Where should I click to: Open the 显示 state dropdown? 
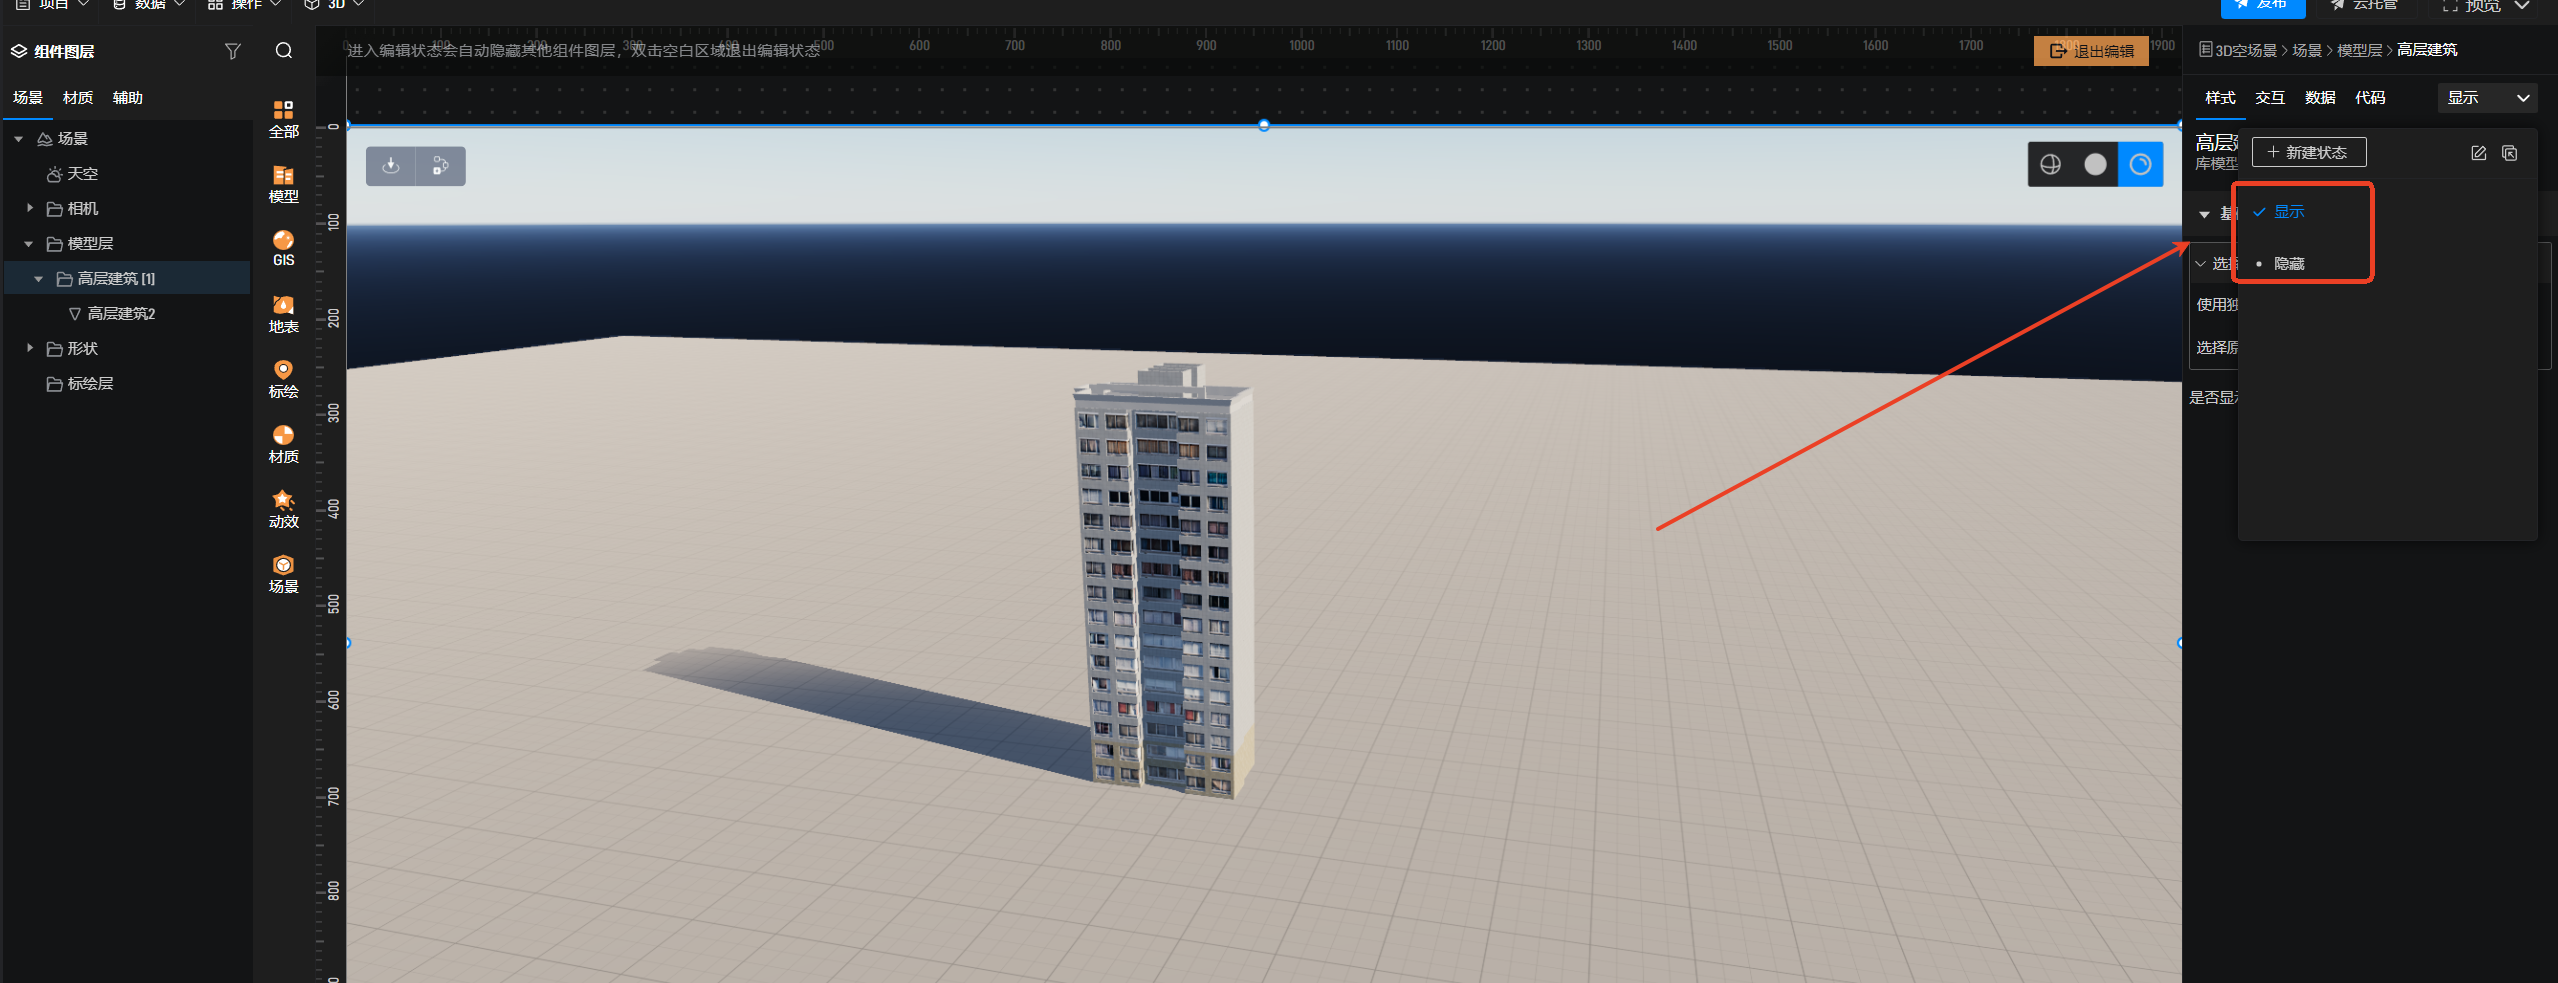(x=2486, y=98)
